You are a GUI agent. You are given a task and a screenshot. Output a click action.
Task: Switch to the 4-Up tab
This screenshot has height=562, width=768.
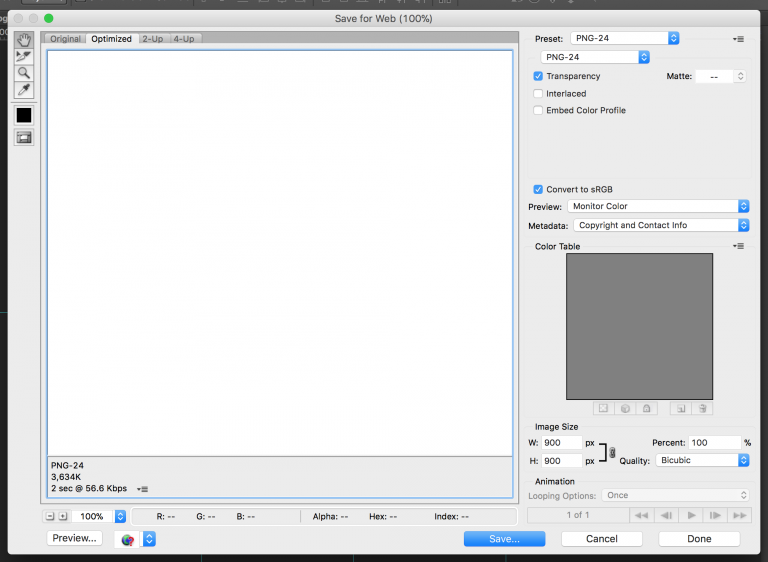pyautogui.click(x=184, y=39)
